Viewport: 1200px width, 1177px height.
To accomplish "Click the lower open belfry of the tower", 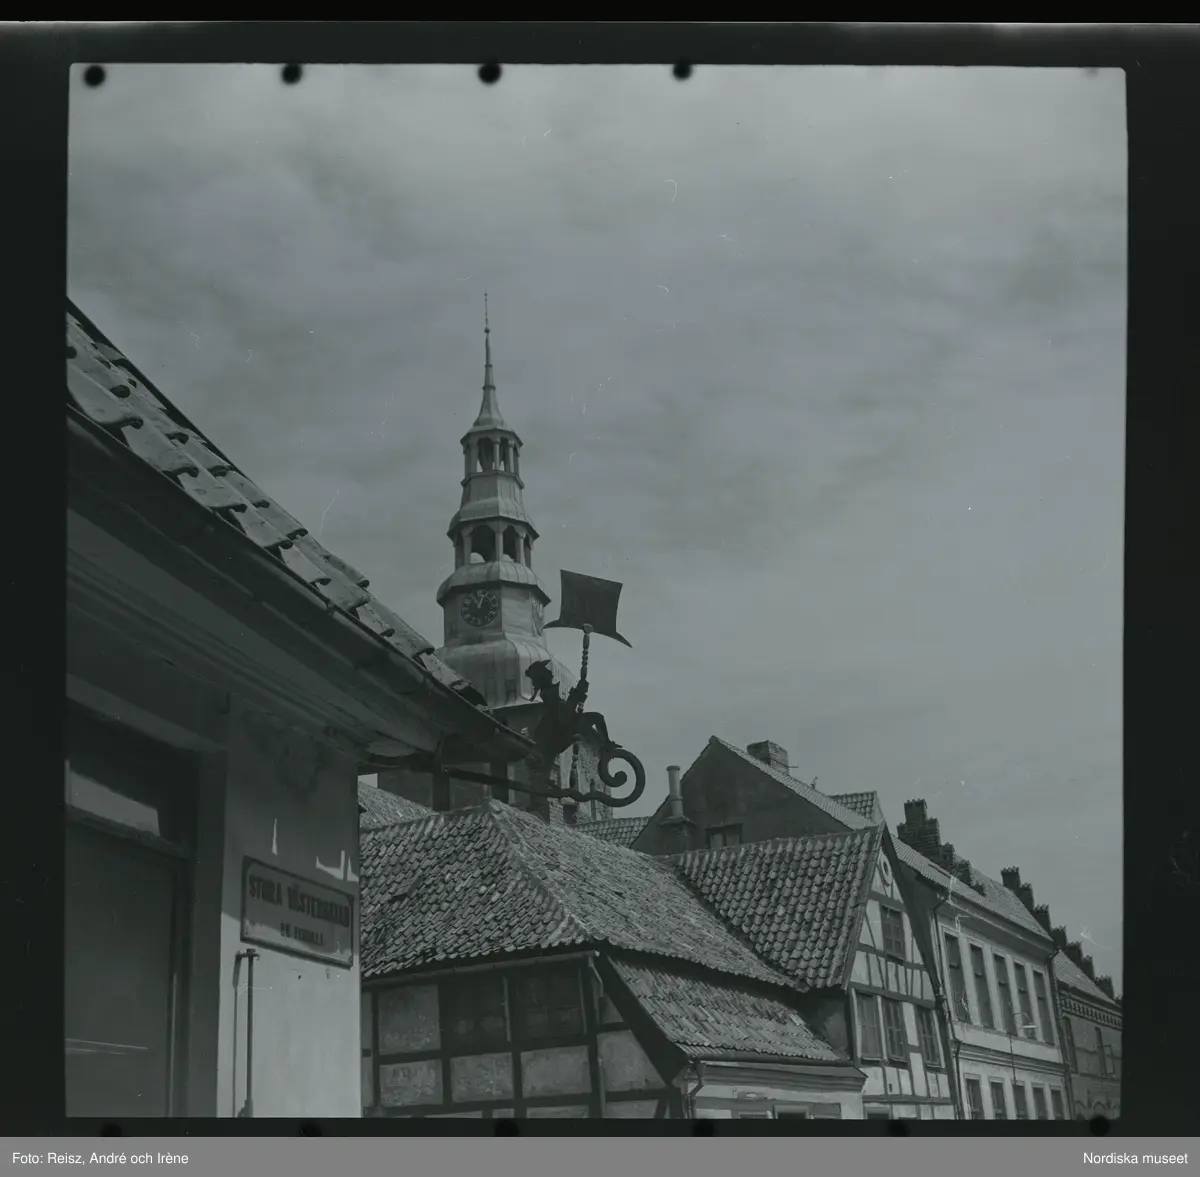I will 486,542.
